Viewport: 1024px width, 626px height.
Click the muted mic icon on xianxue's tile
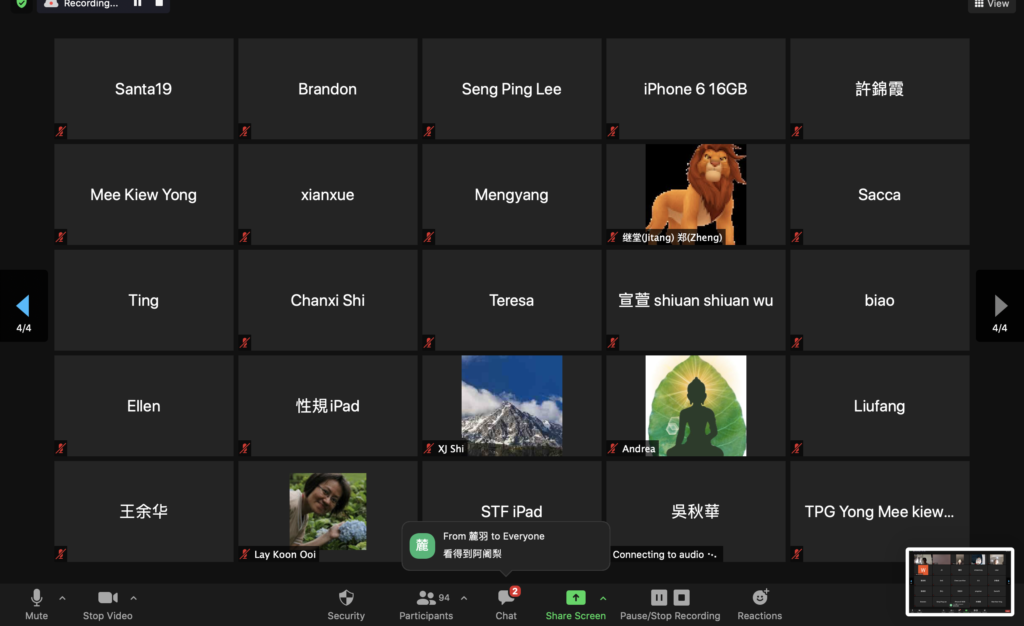245,237
